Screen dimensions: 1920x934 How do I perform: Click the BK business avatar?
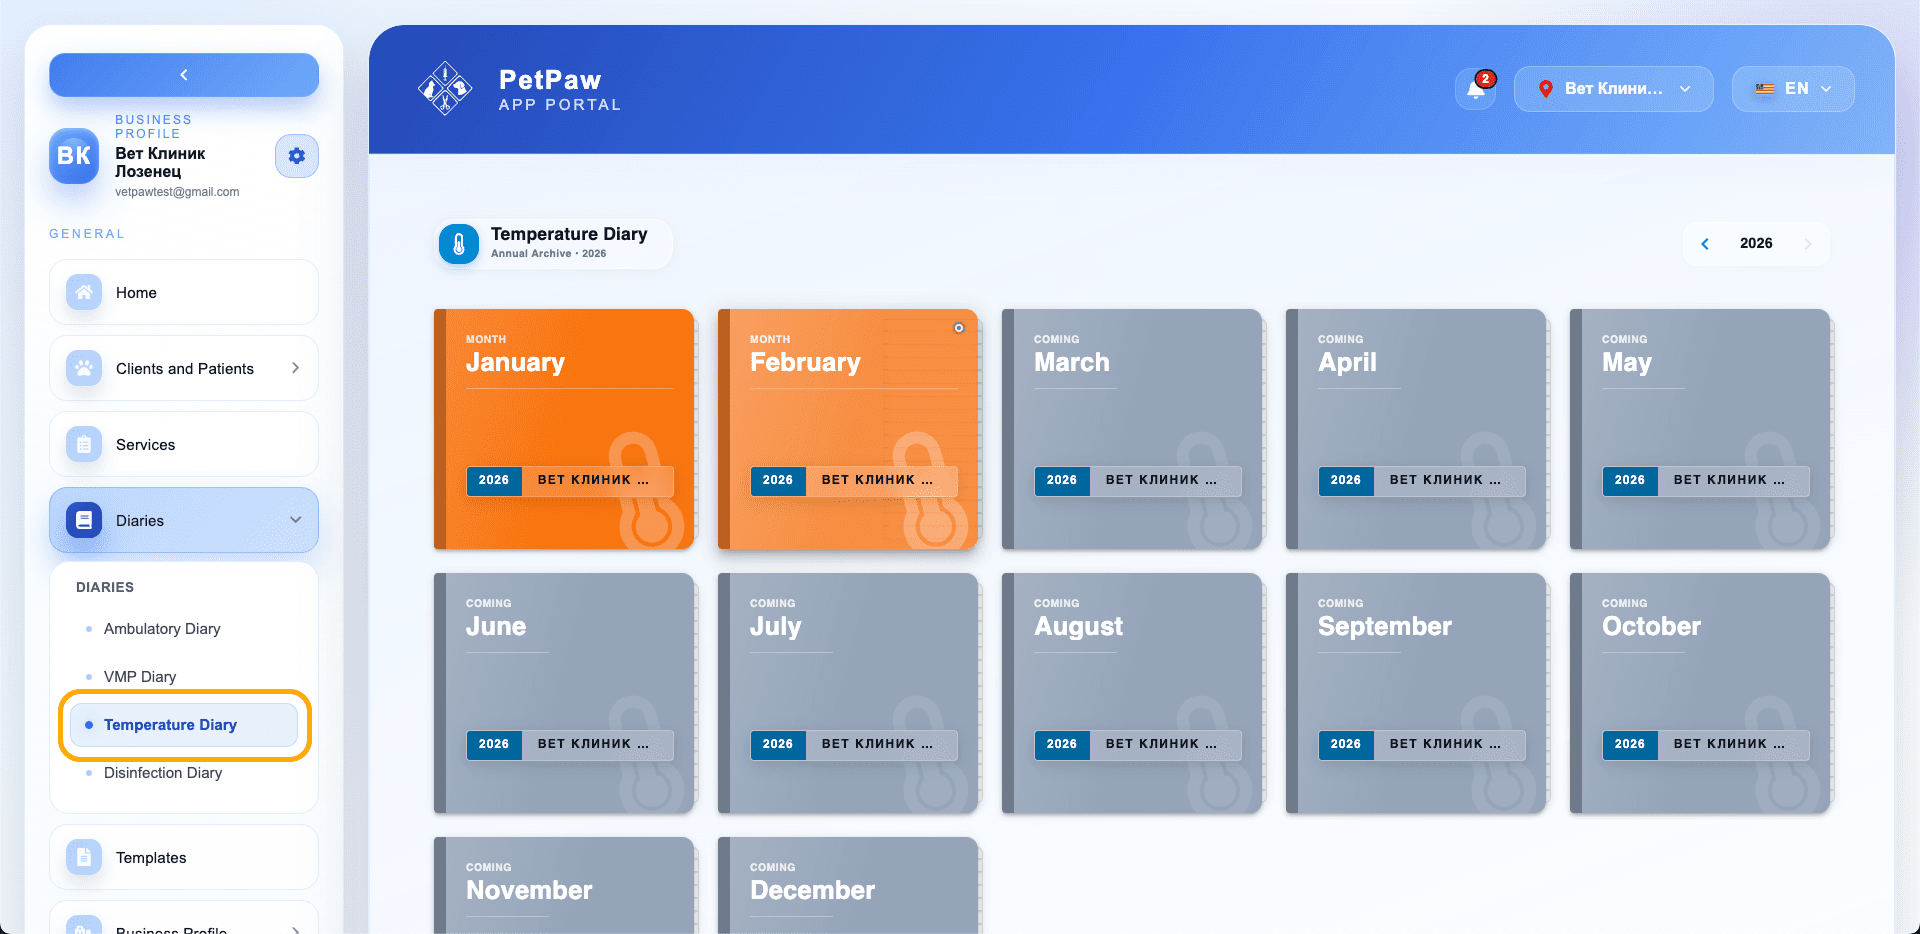tap(74, 156)
